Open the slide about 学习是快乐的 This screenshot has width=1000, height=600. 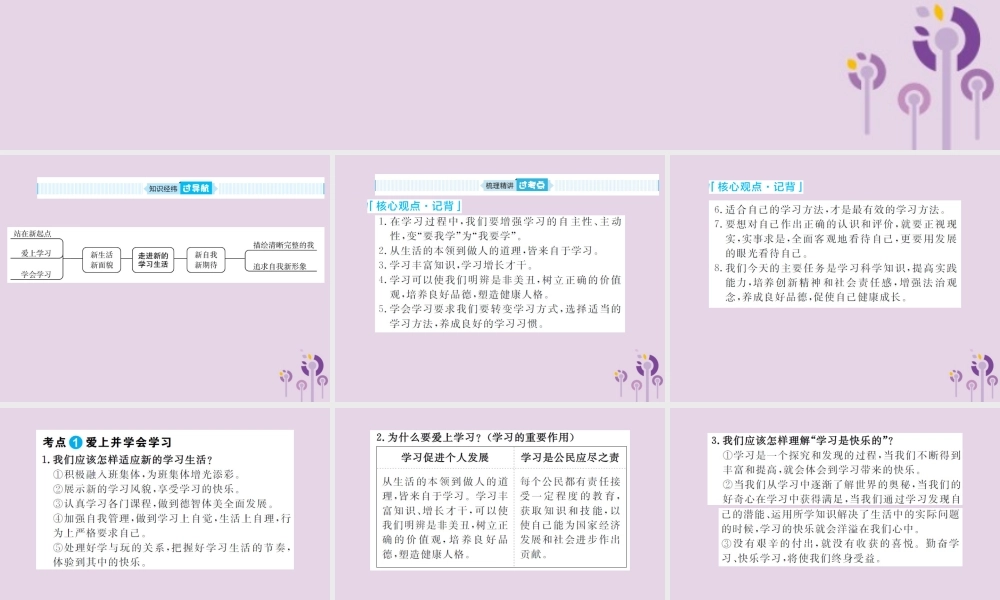835,504
